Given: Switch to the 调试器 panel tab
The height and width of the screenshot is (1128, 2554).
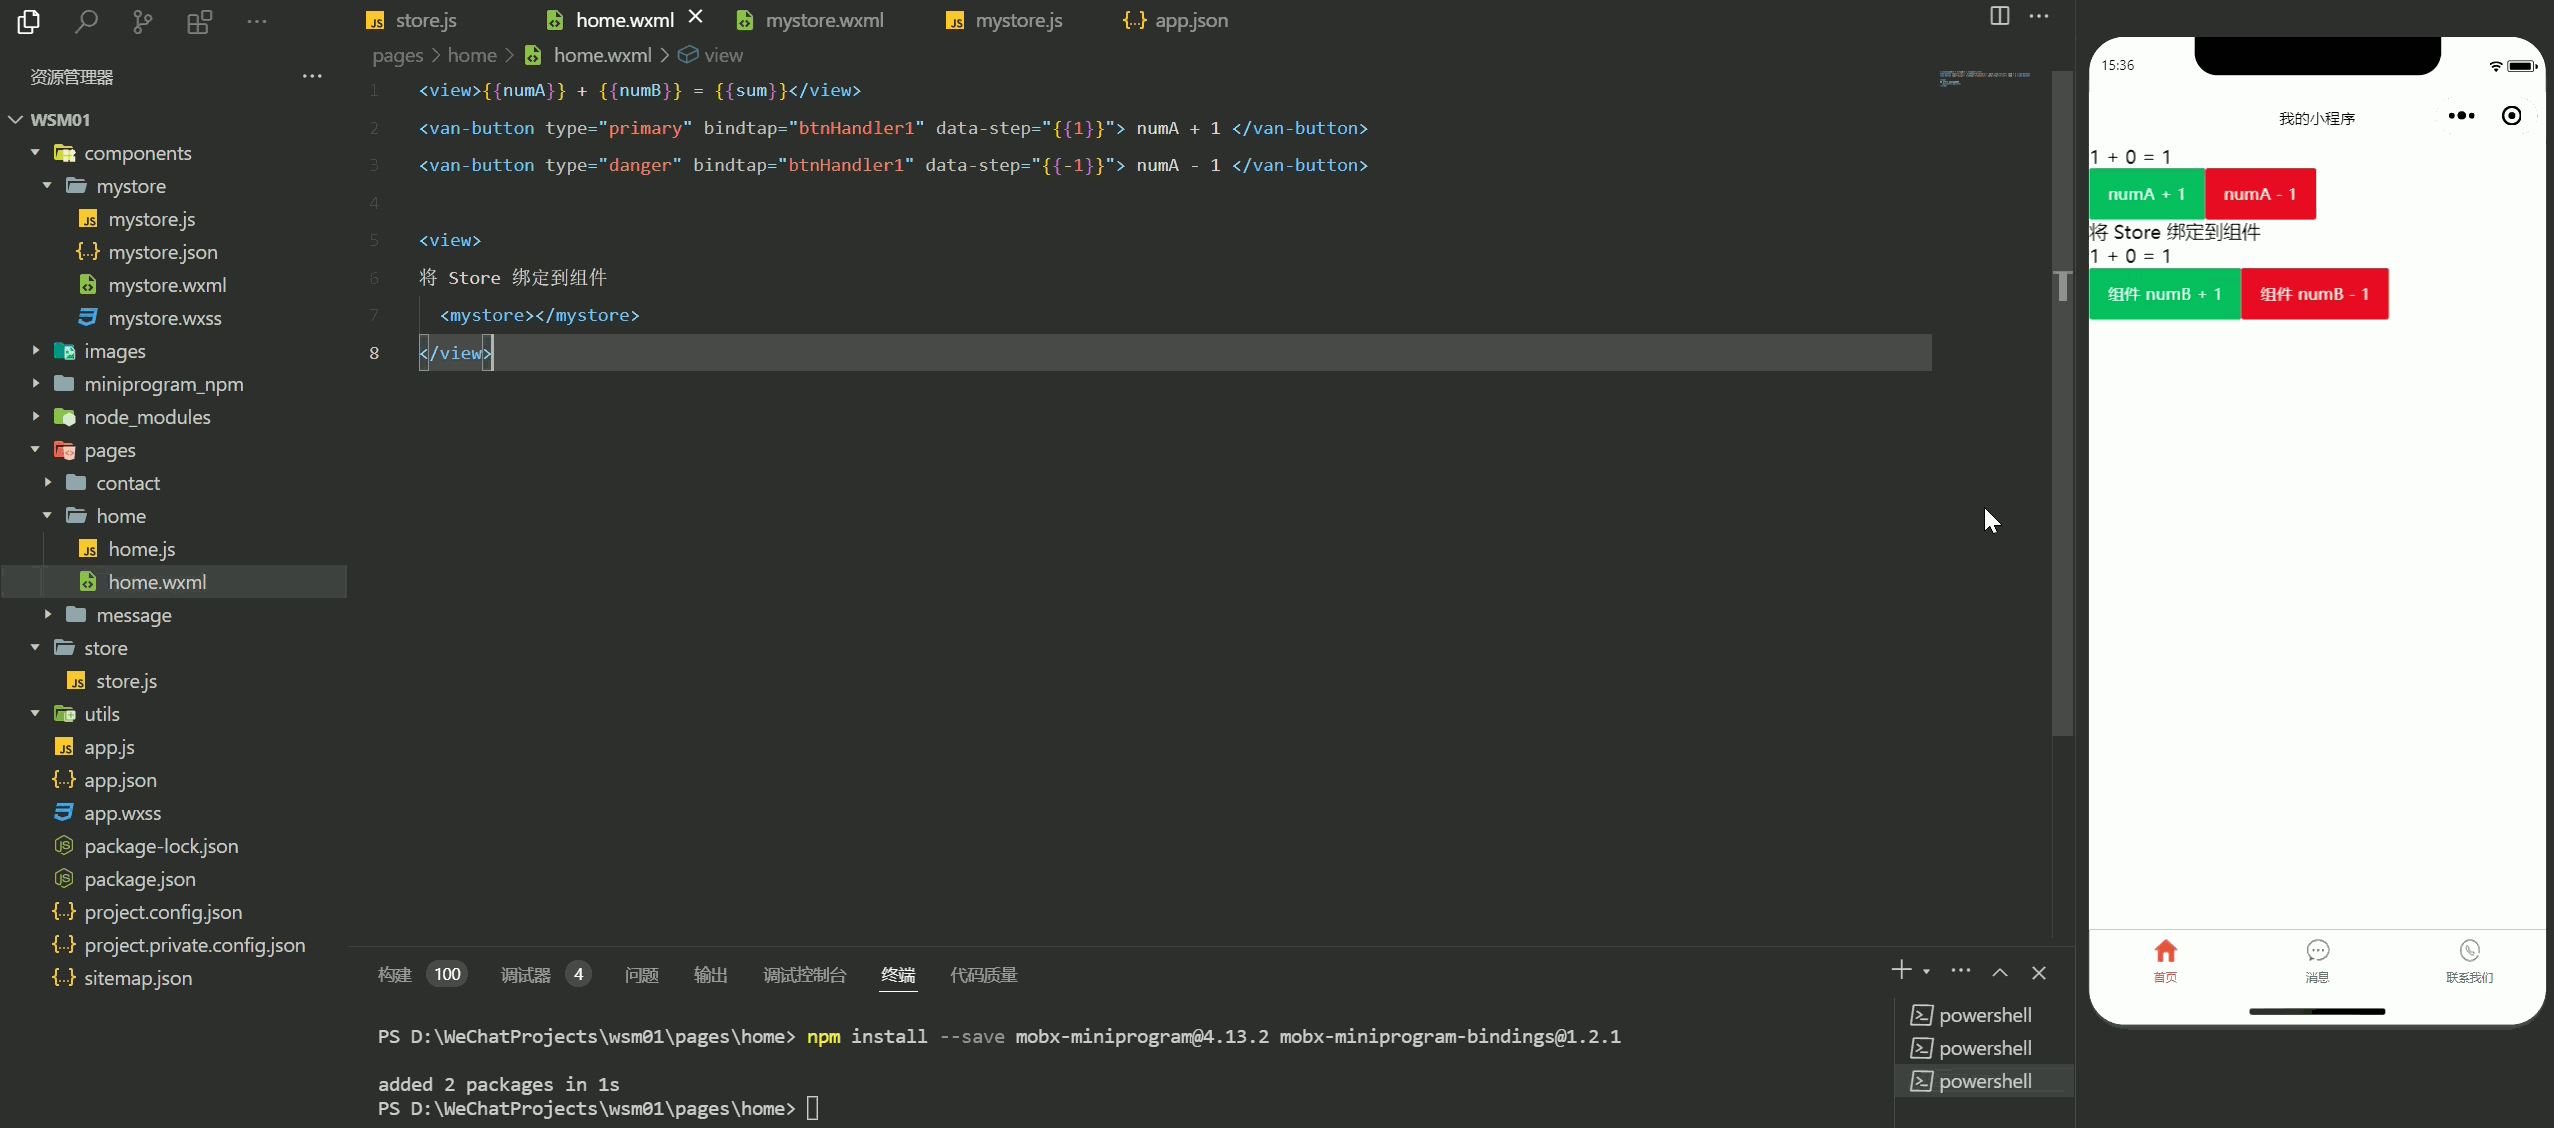Looking at the screenshot, I should point(526,975).
